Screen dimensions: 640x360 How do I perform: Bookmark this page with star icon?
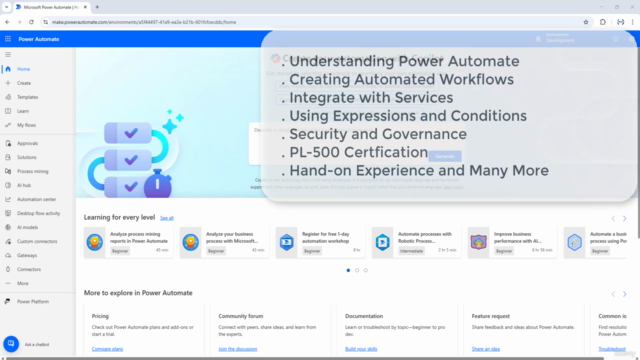586,22
